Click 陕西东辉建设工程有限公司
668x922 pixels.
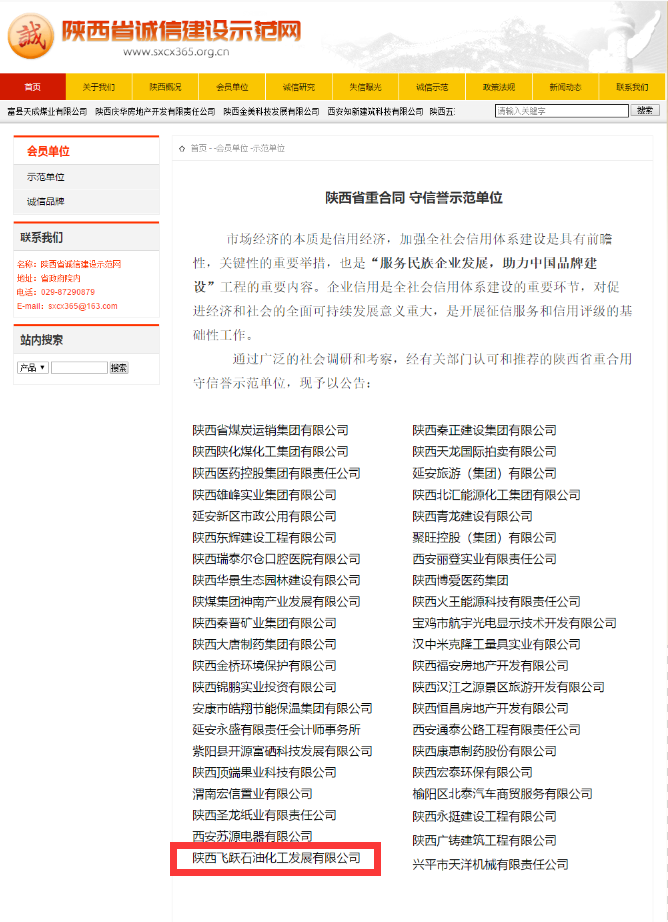[x=265, y=537]
